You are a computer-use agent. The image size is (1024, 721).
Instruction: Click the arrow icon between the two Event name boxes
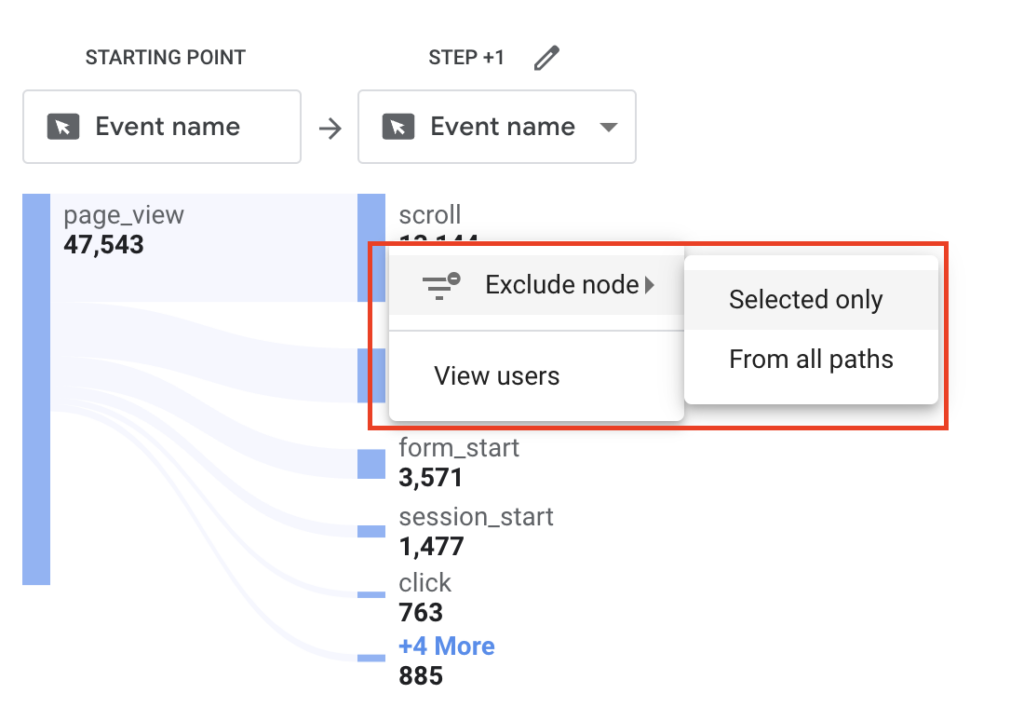pyautogui.click(x=329, y=128)
